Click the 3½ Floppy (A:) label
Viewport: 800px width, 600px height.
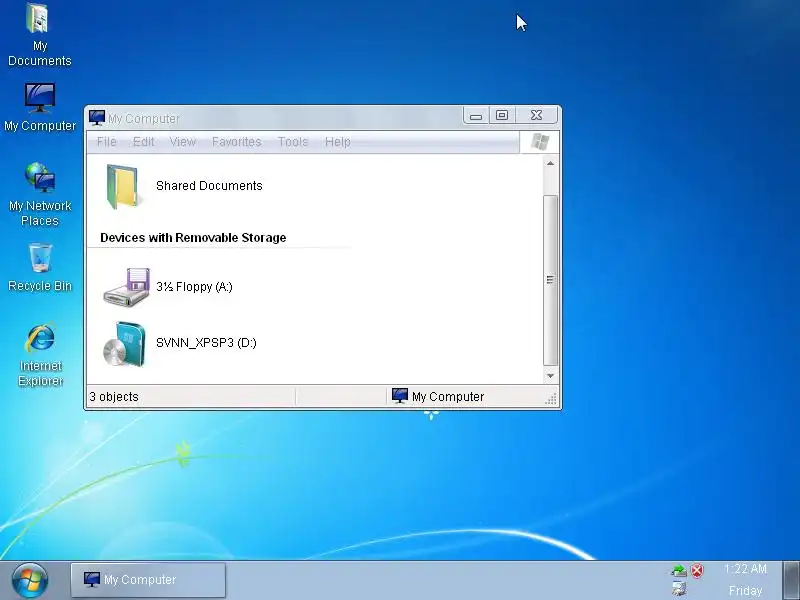[x=194, y=287]
